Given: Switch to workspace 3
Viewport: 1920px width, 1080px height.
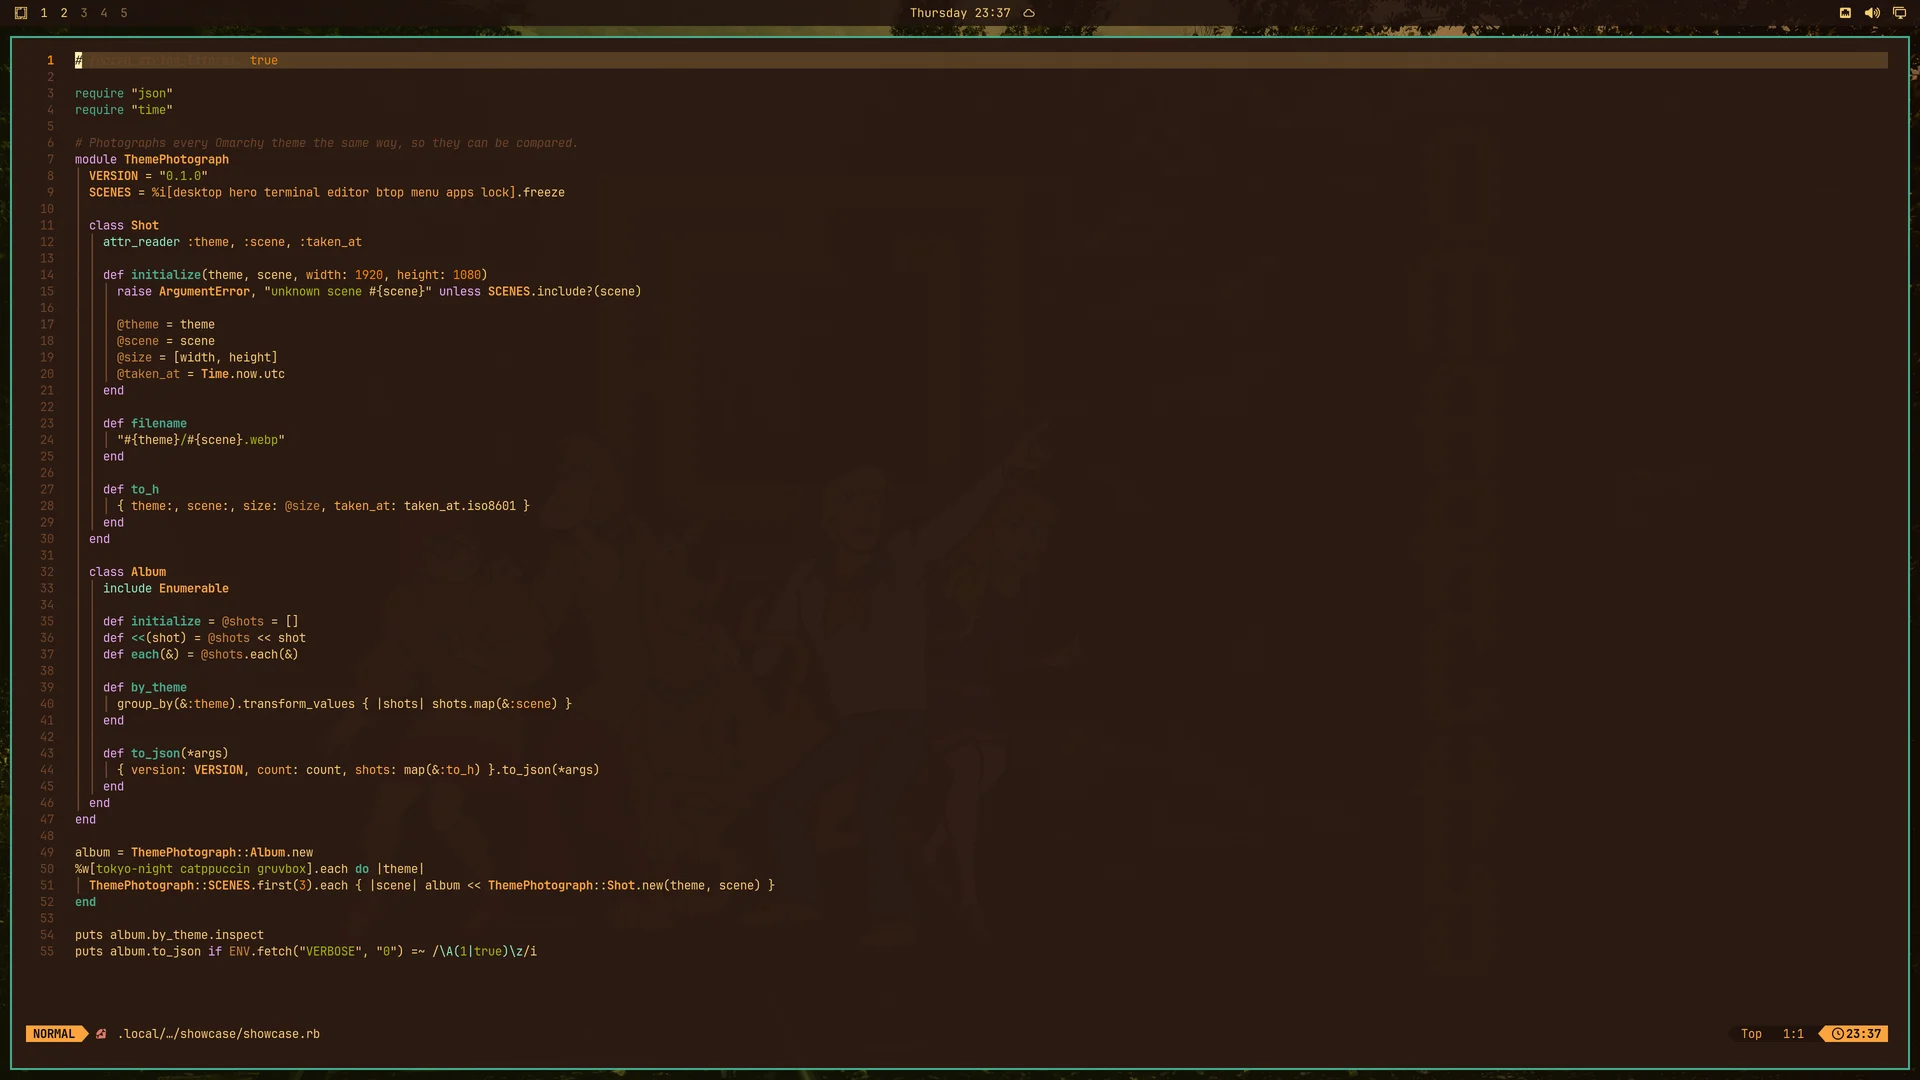Looking at the screenshot, I should pos(84,13).
